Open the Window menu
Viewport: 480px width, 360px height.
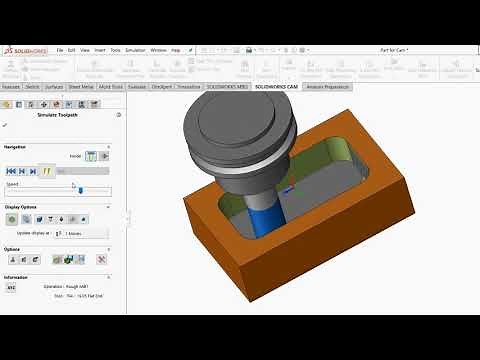(158, 50)
